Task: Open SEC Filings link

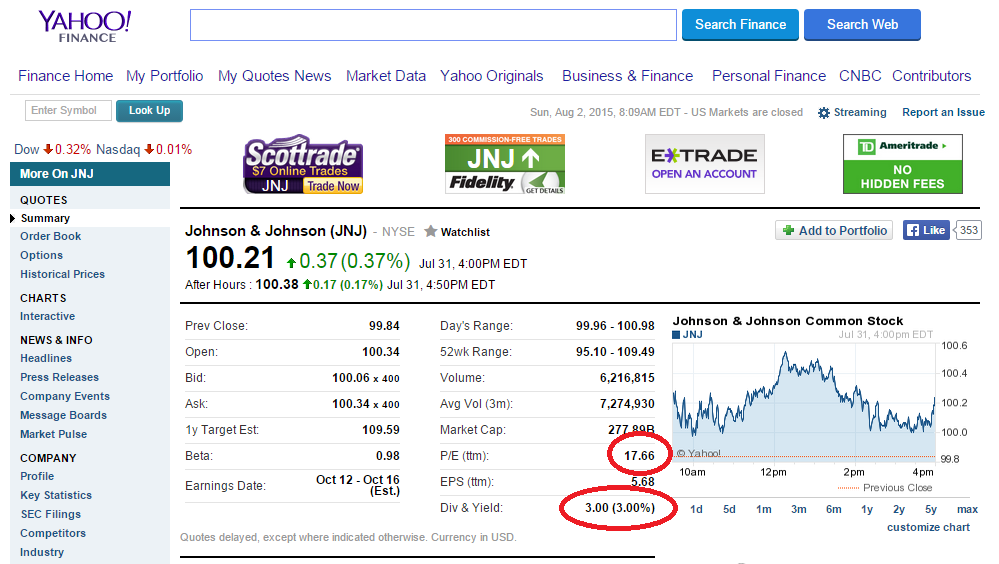Action: point(50,514)
